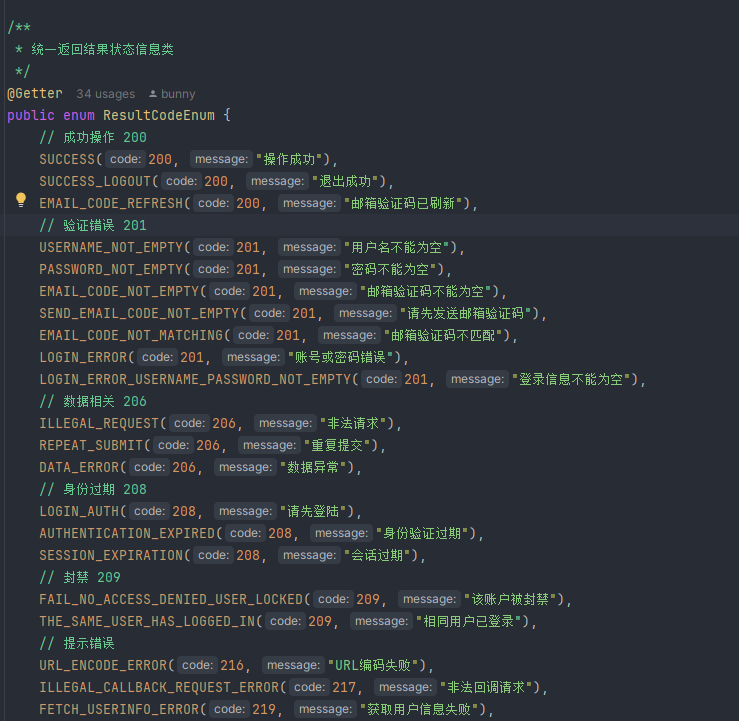This screenshot has height=721, width=739.
Task: Click the code value 217
Action: [x=344, y=688]
